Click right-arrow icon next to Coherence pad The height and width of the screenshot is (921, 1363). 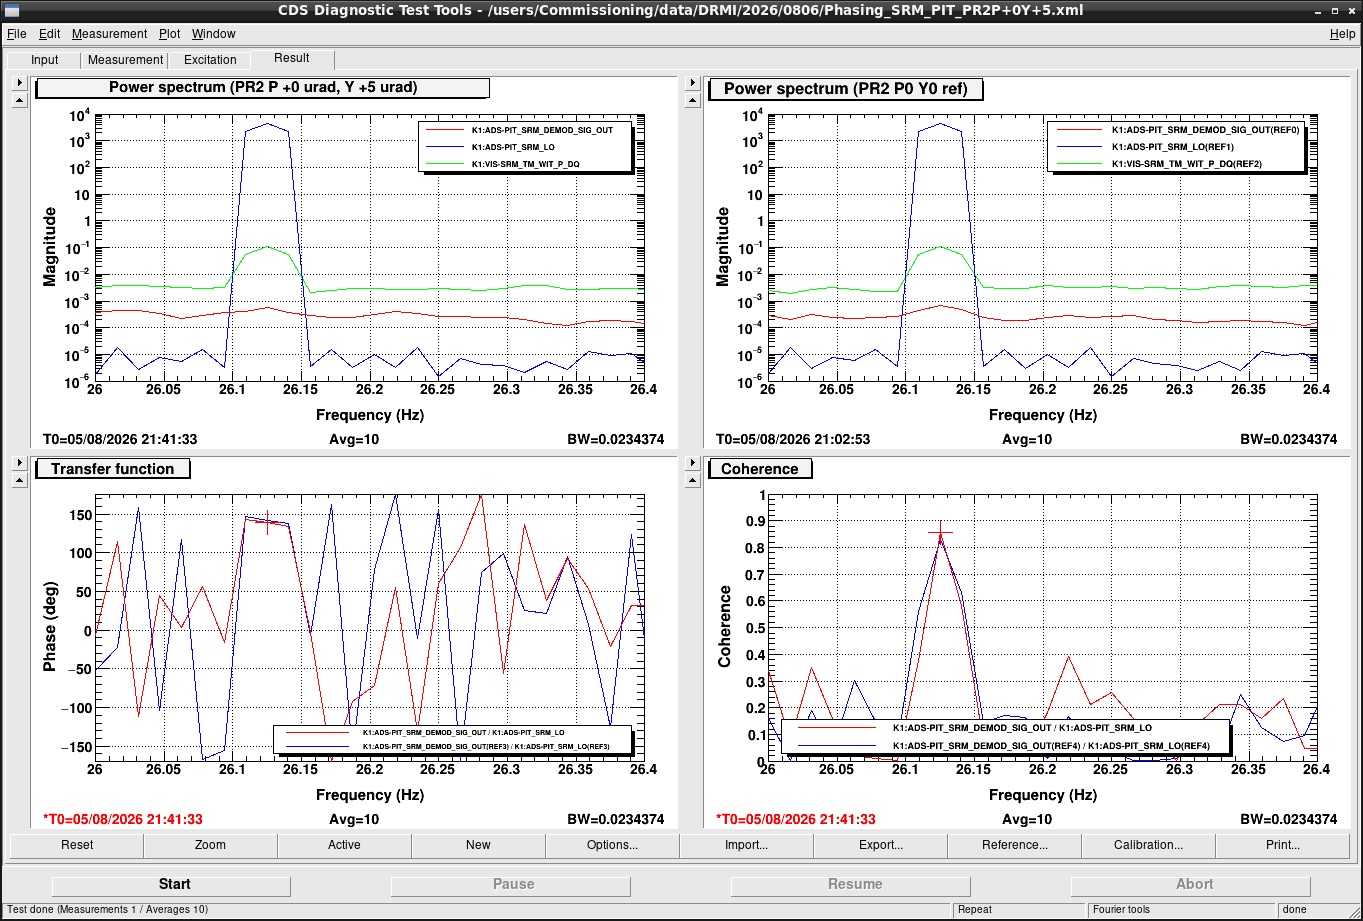pos(692,463)
